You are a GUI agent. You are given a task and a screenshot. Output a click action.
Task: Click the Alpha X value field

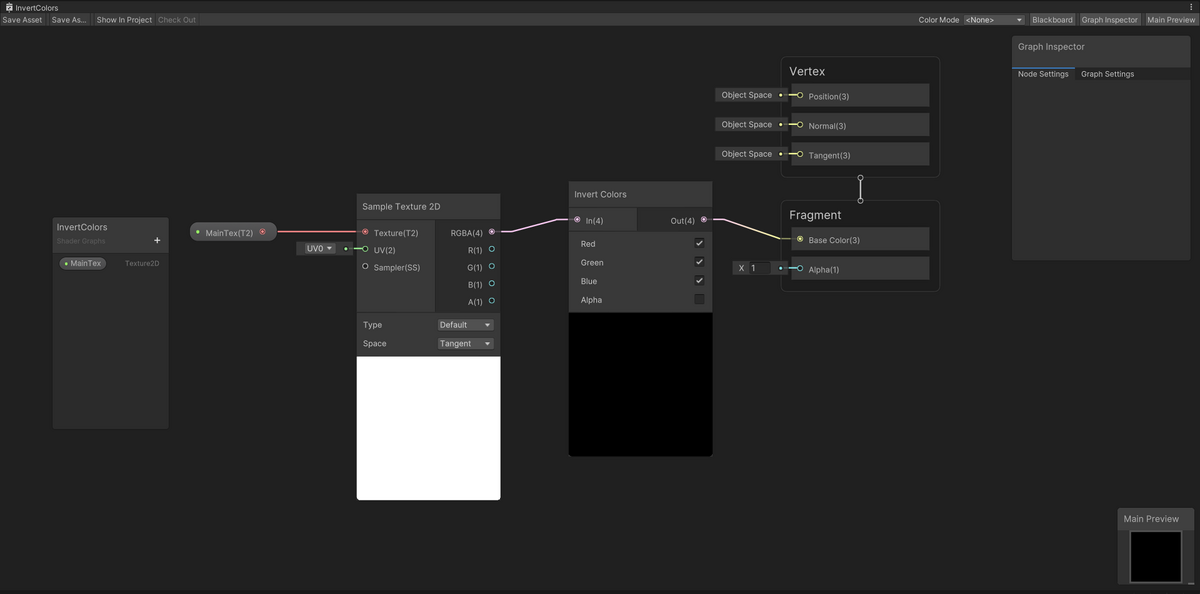coord(759,268)
